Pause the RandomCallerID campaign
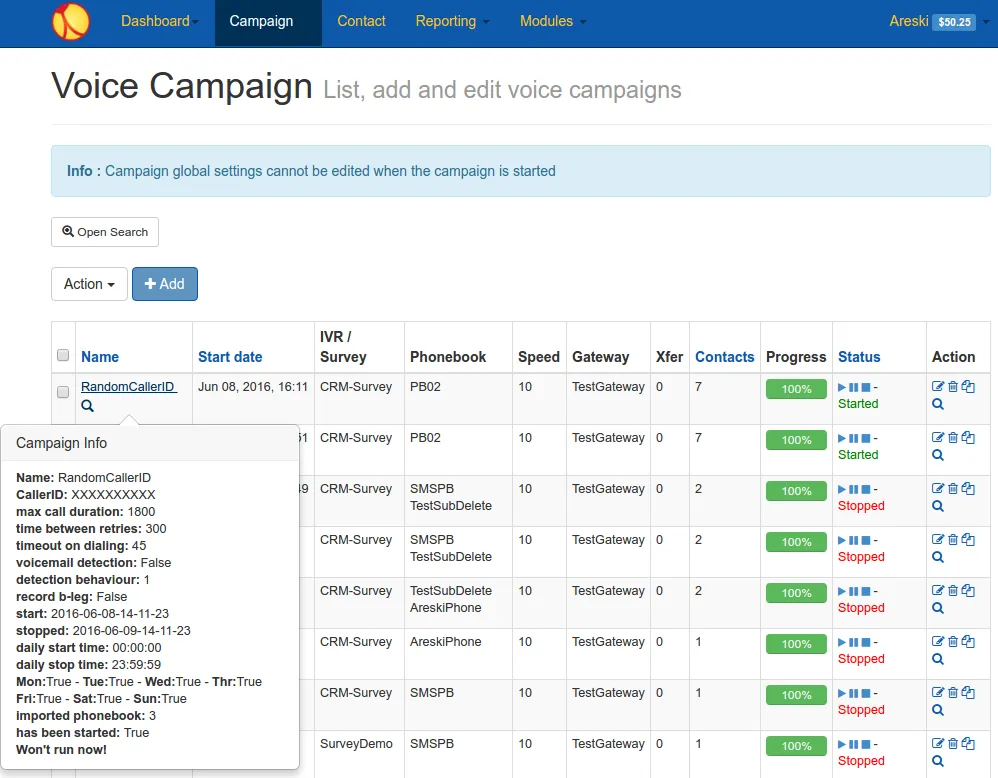The width and height of the screenshot is (998, 778). 854,387
